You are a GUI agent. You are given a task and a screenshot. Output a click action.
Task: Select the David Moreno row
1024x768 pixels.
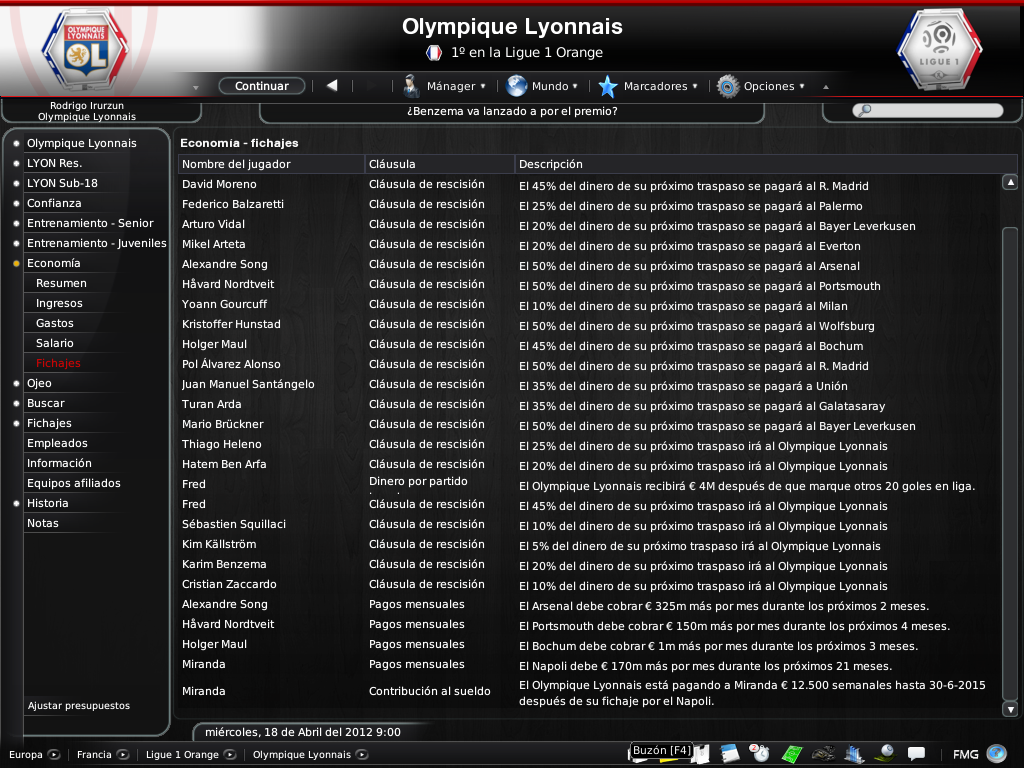pos(590,185)
